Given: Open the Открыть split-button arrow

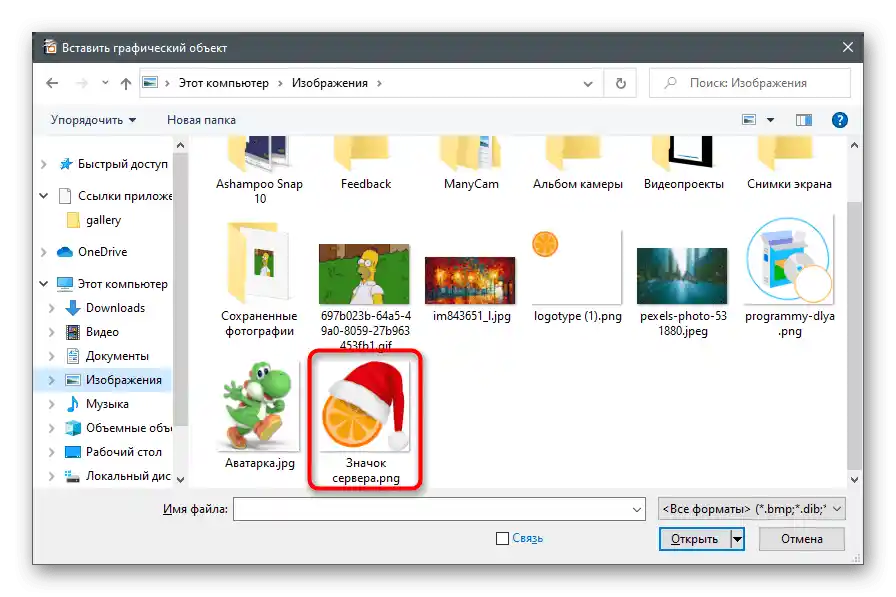Looking at the screenshot, I should [x=737, y=539].
